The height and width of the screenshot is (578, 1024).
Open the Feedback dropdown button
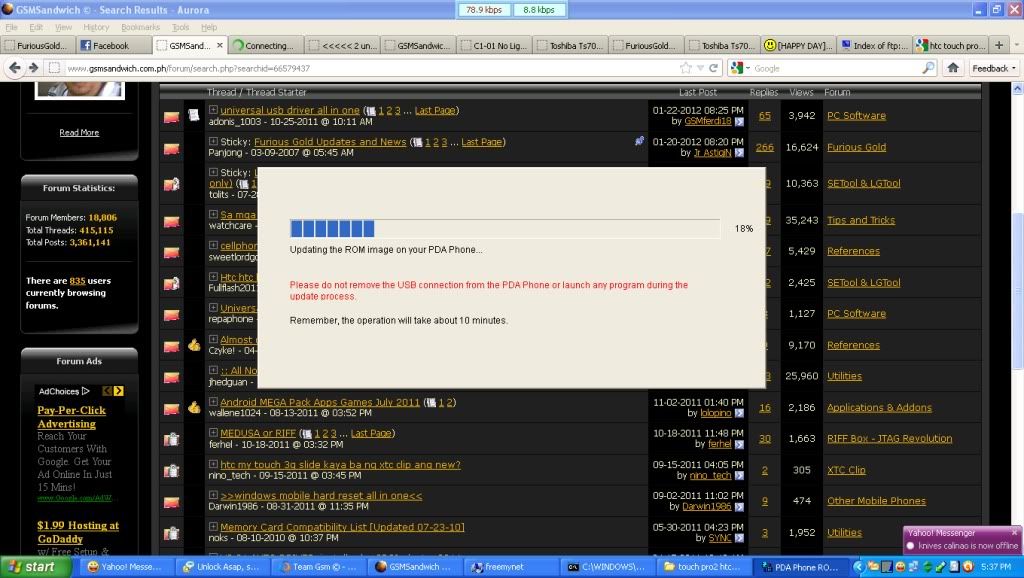tap(994, 68)
